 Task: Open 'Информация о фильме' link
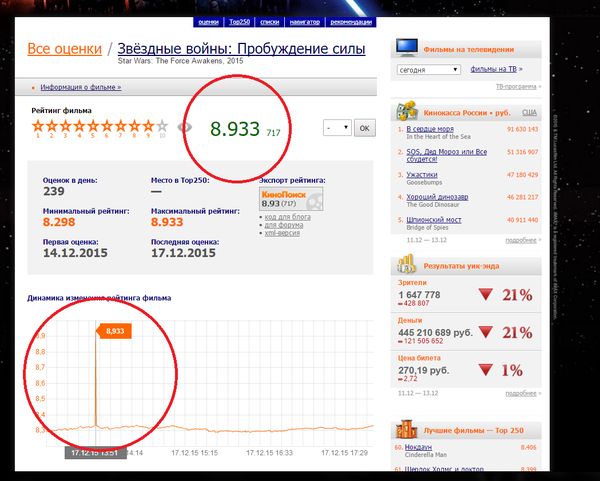pos(80,87)
